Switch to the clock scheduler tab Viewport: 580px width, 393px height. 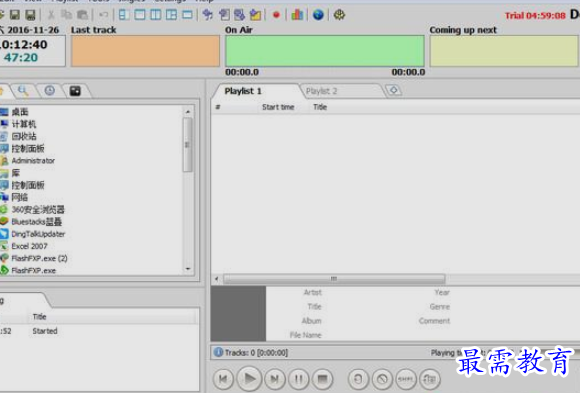[x=50, y=91]
